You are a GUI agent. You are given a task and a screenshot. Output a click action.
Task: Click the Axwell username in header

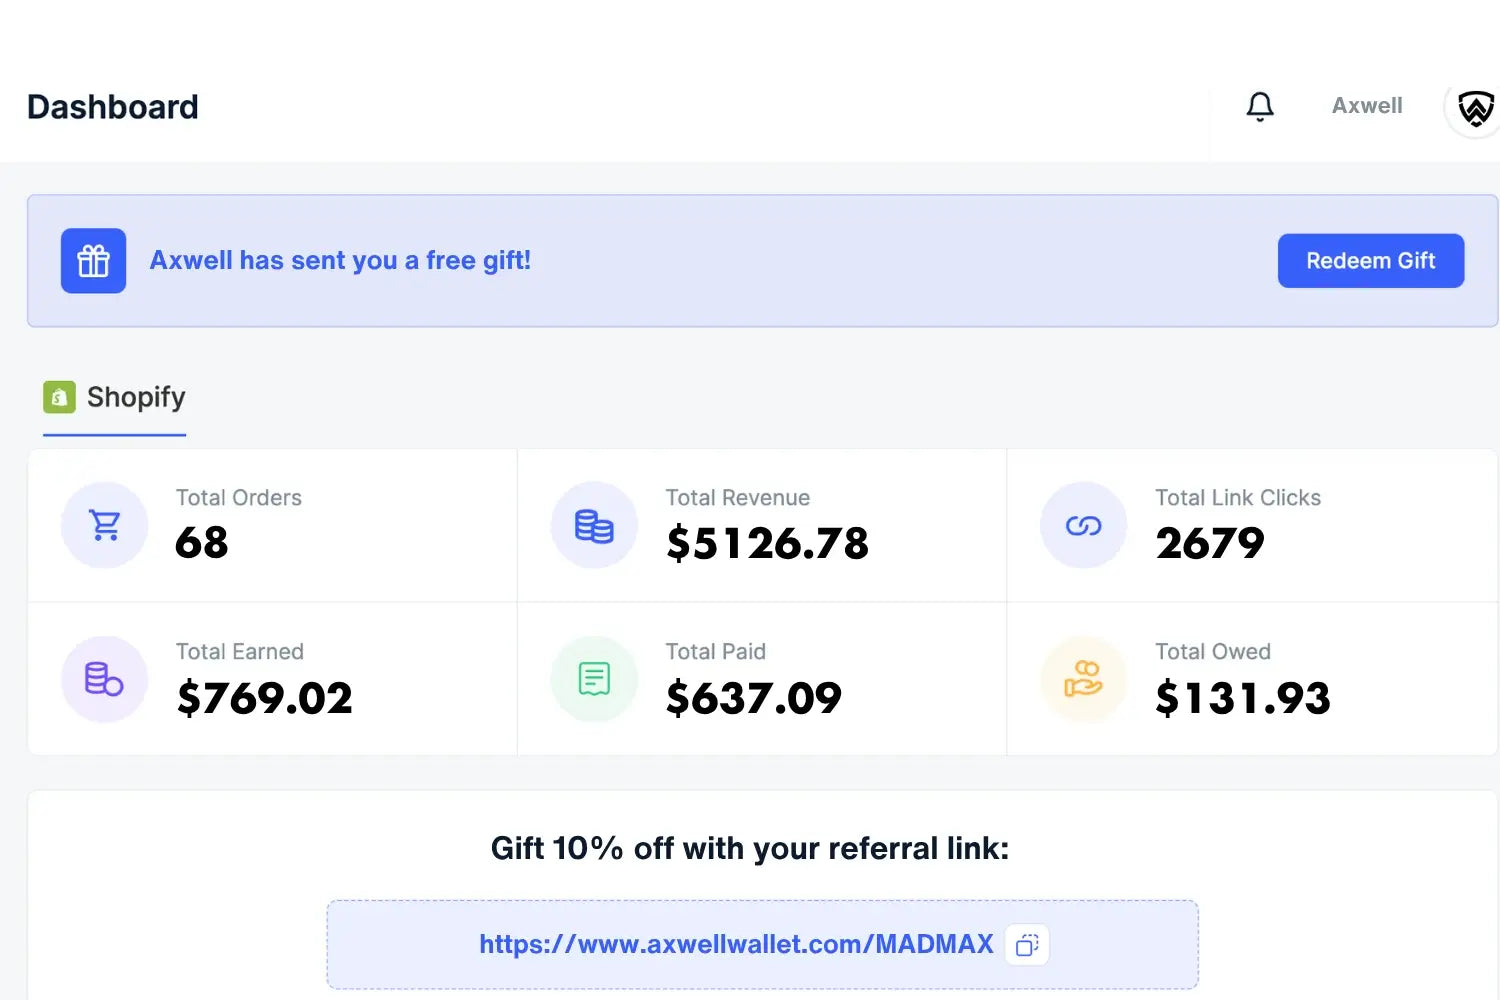[1367, 106]
